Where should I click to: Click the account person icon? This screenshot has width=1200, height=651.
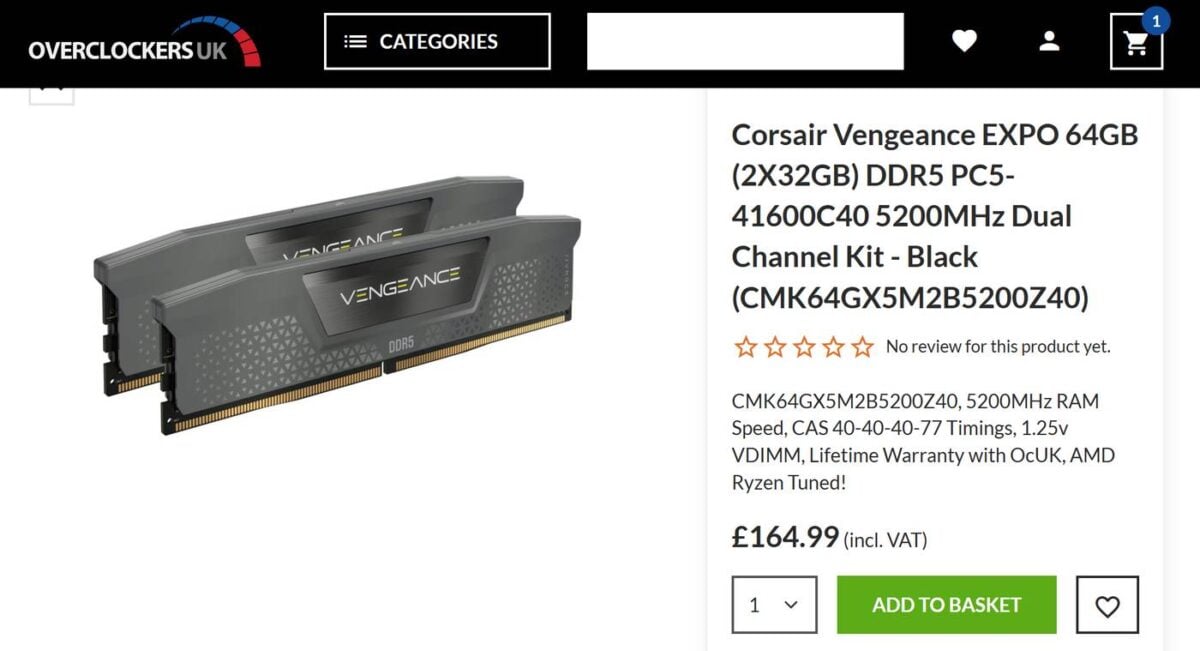1050,41
